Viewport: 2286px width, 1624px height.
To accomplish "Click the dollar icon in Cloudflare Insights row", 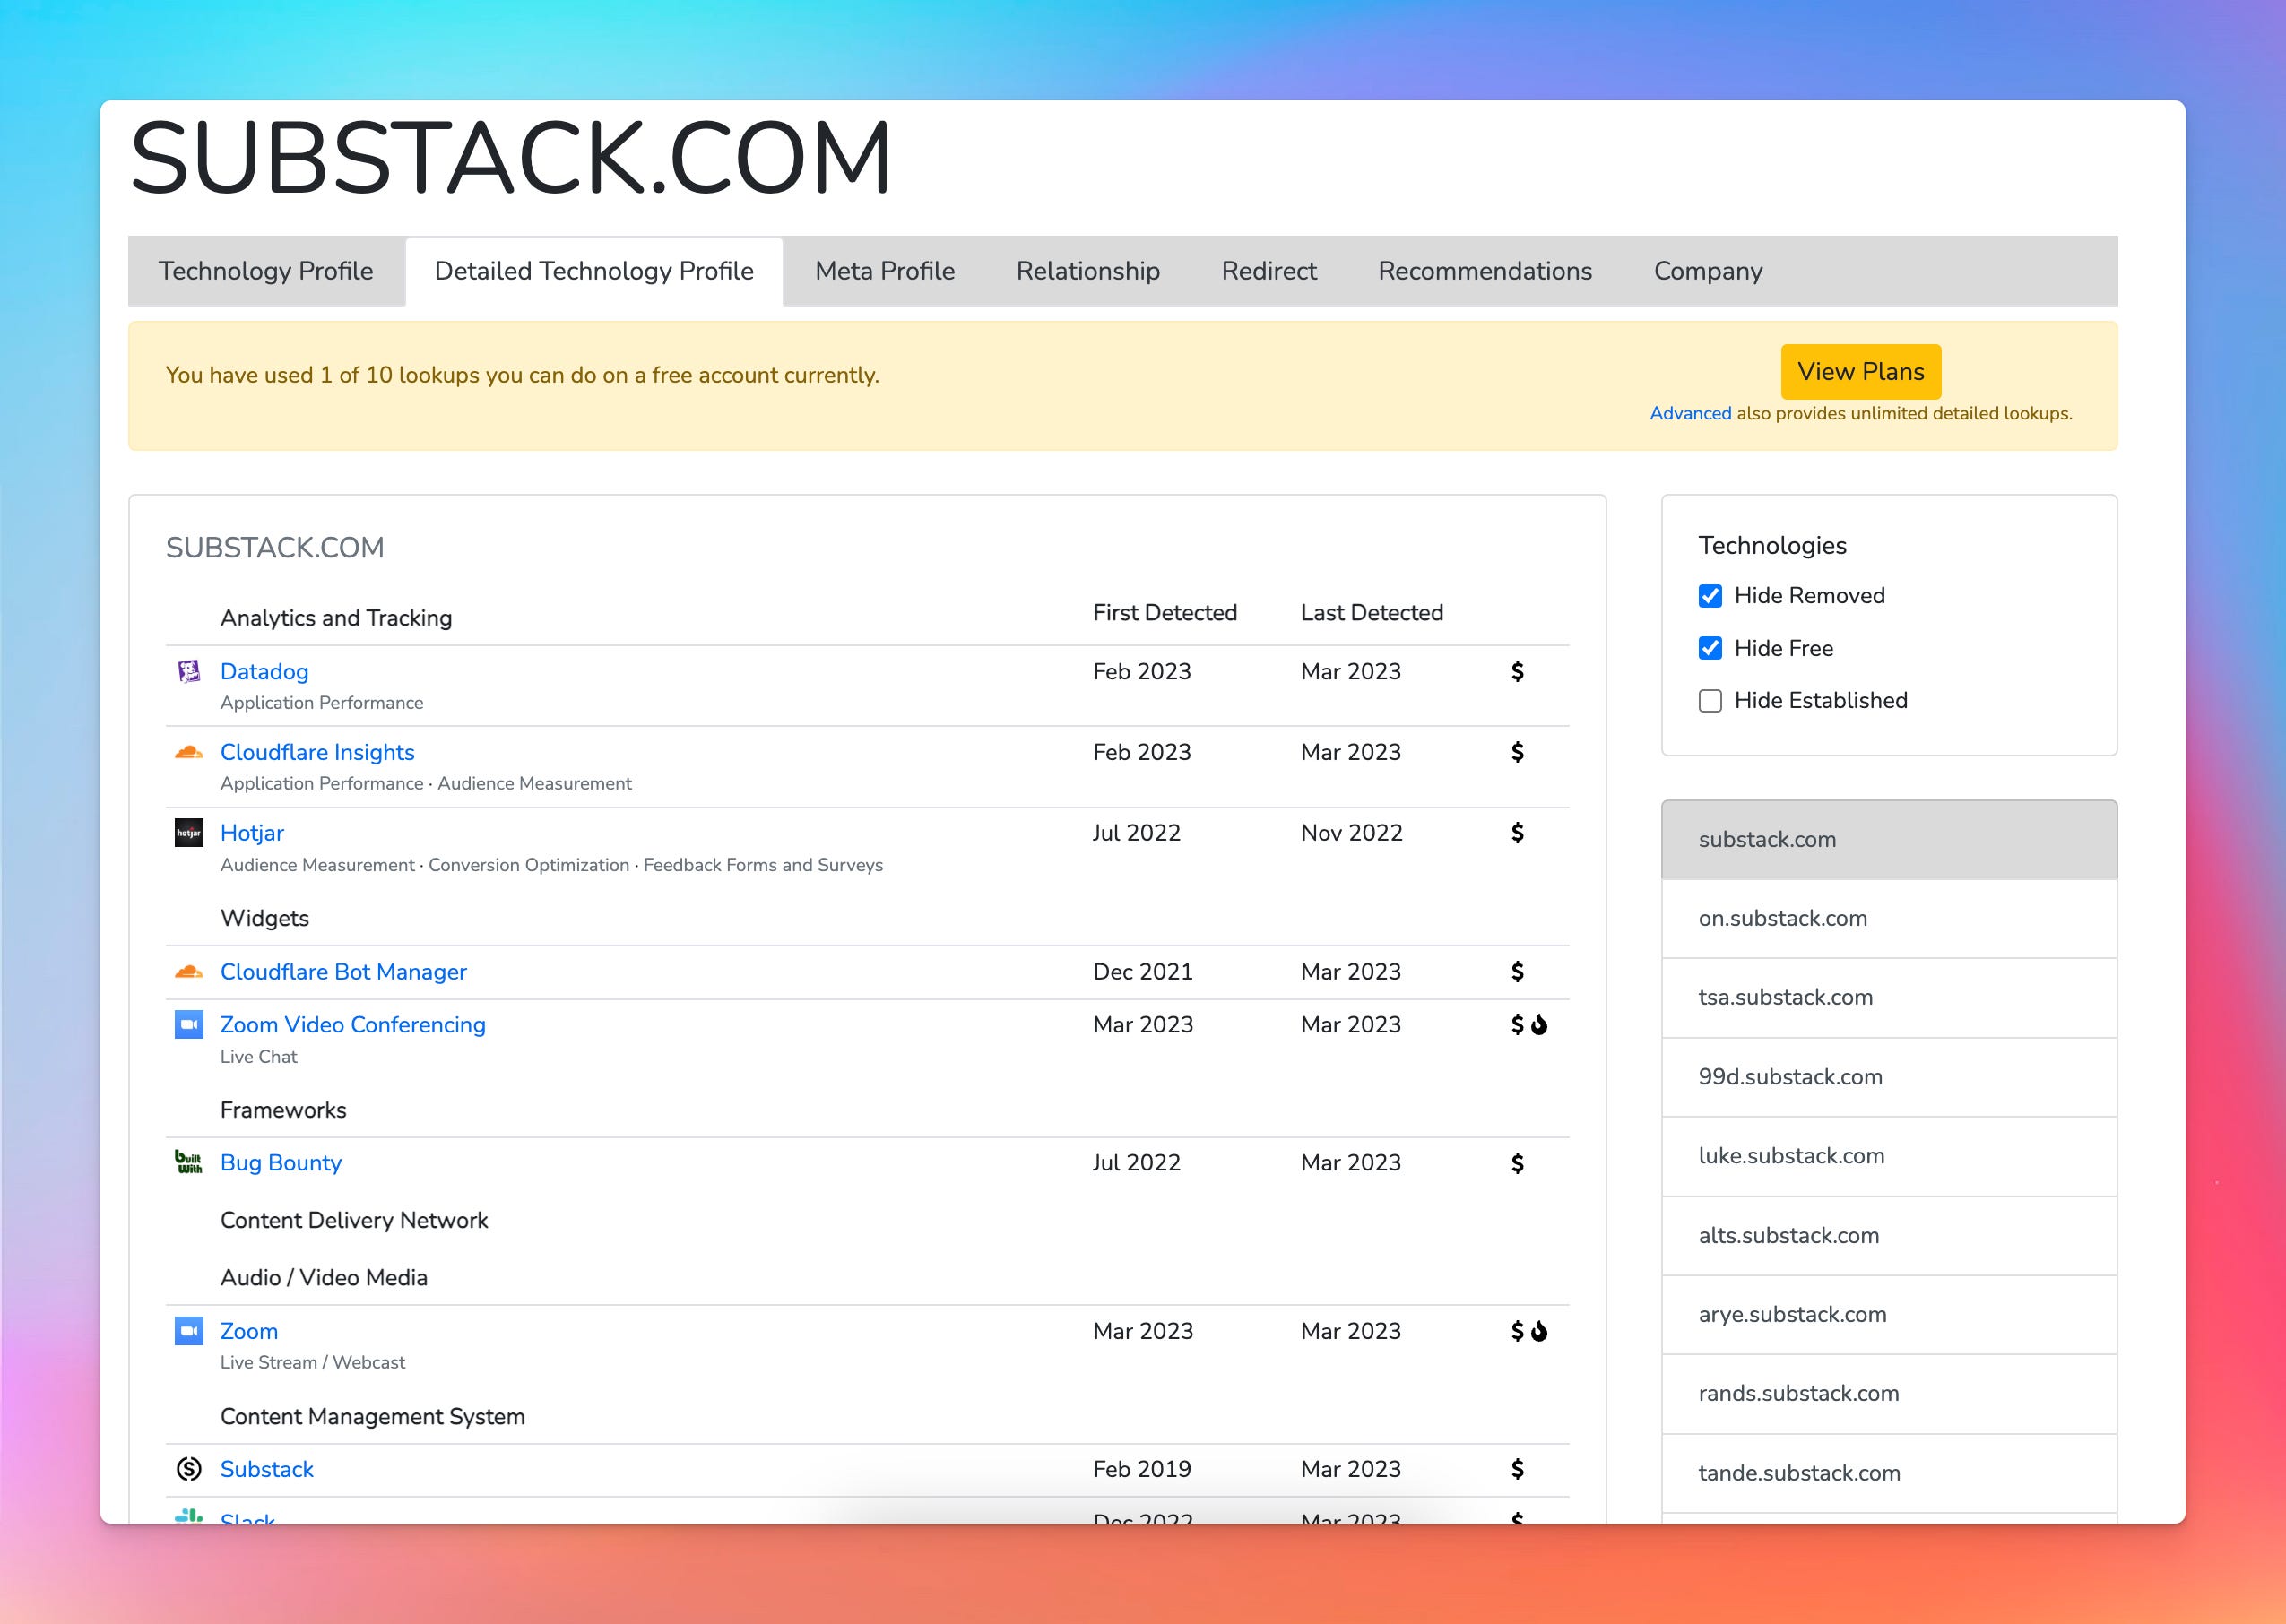I will tap(1517, 752).
